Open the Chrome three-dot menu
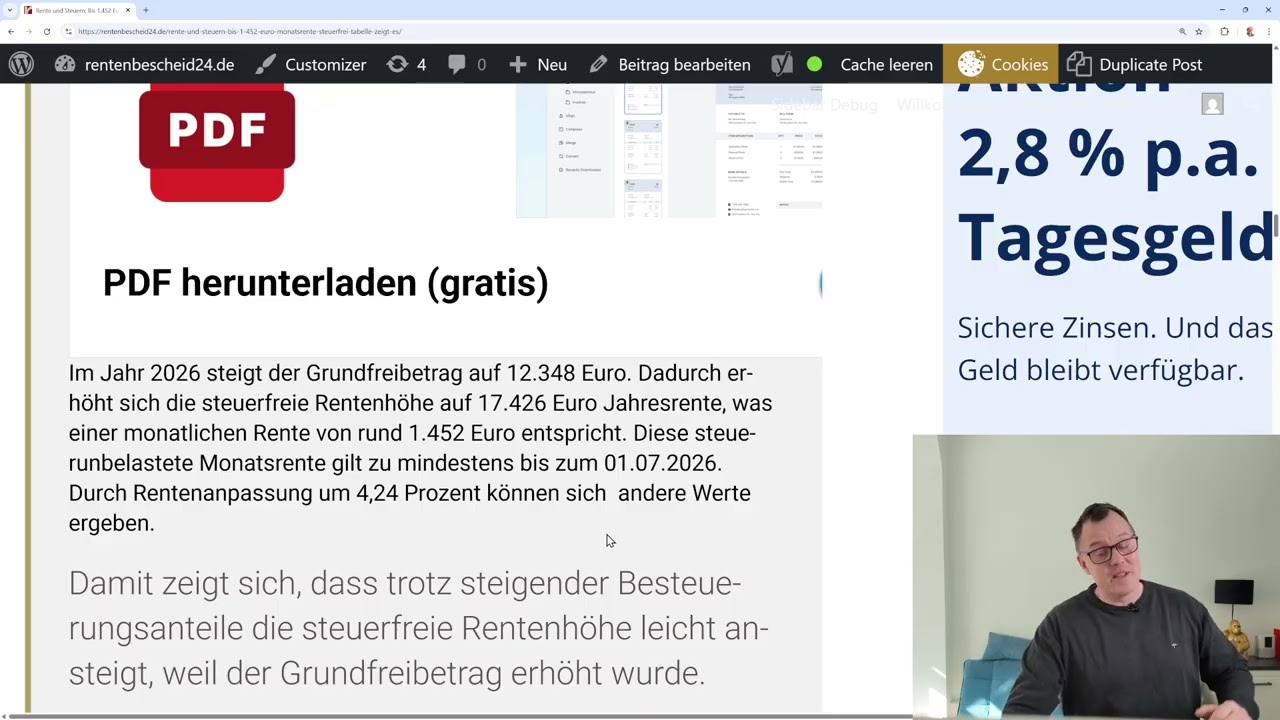Image resolution: width=1280 pixels, height=720 pixels. coord(1268,31)
